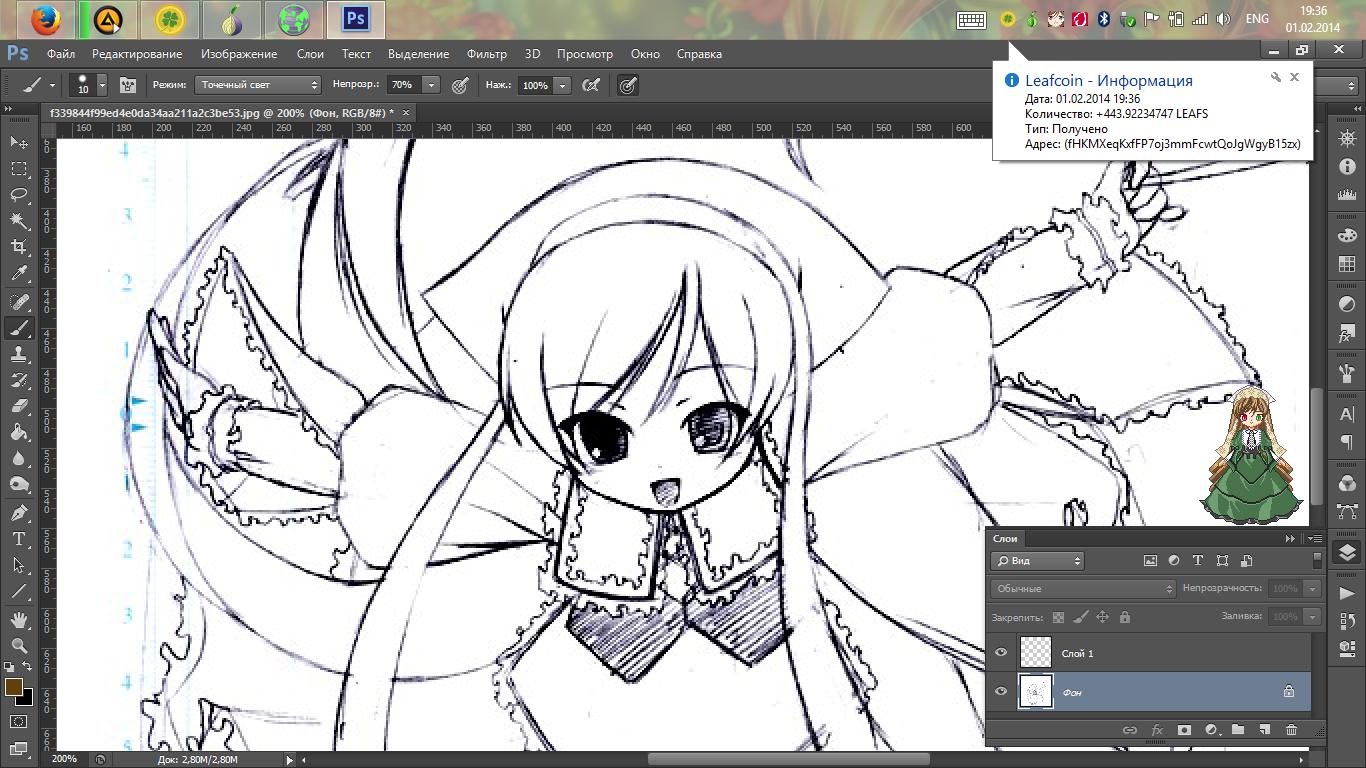Pick the Crop tool

click(19, 247)
